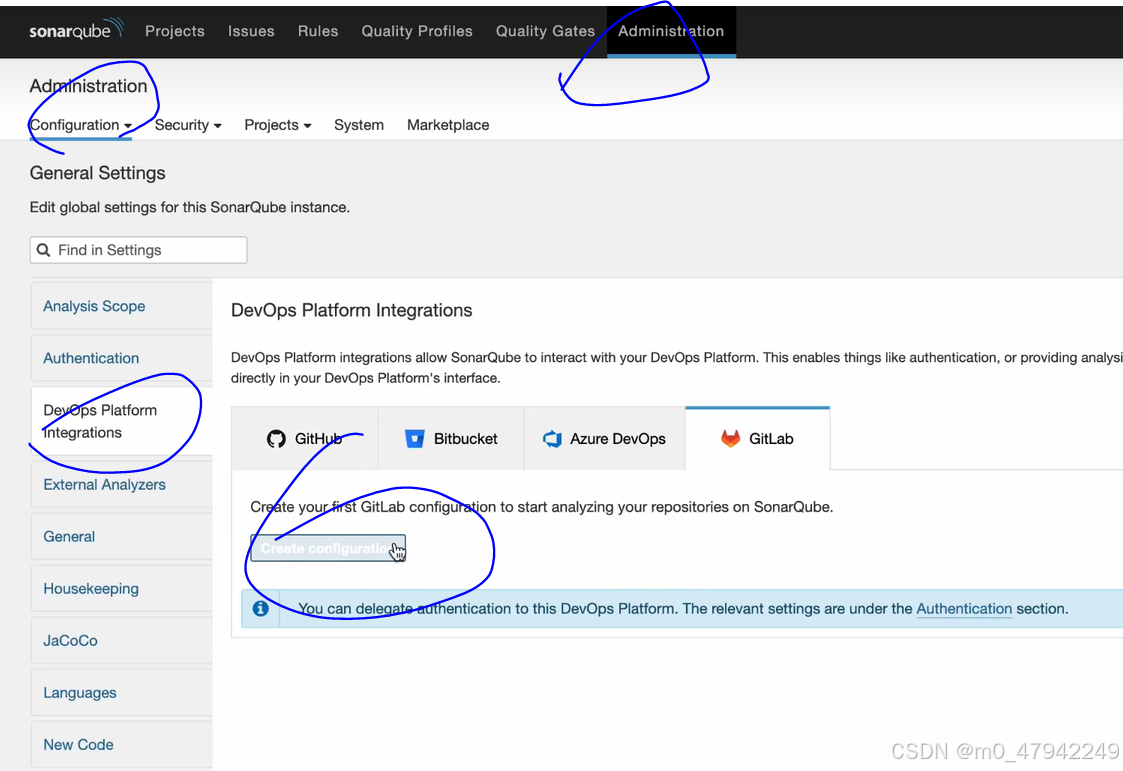Screen dimensions: 1123x771
Task: Click the Azure DevOps icon
Action: pyautogui.click(x=552, y=439)
